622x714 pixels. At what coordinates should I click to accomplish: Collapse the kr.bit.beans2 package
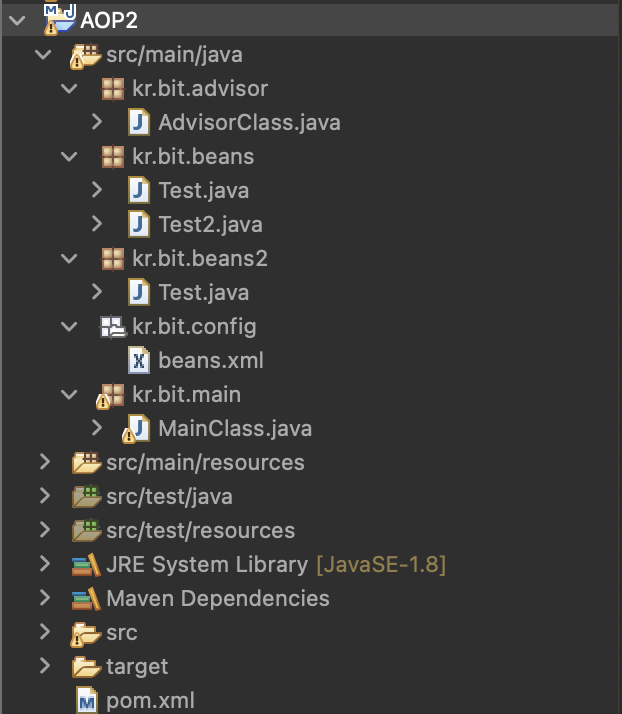click(69, 259)
